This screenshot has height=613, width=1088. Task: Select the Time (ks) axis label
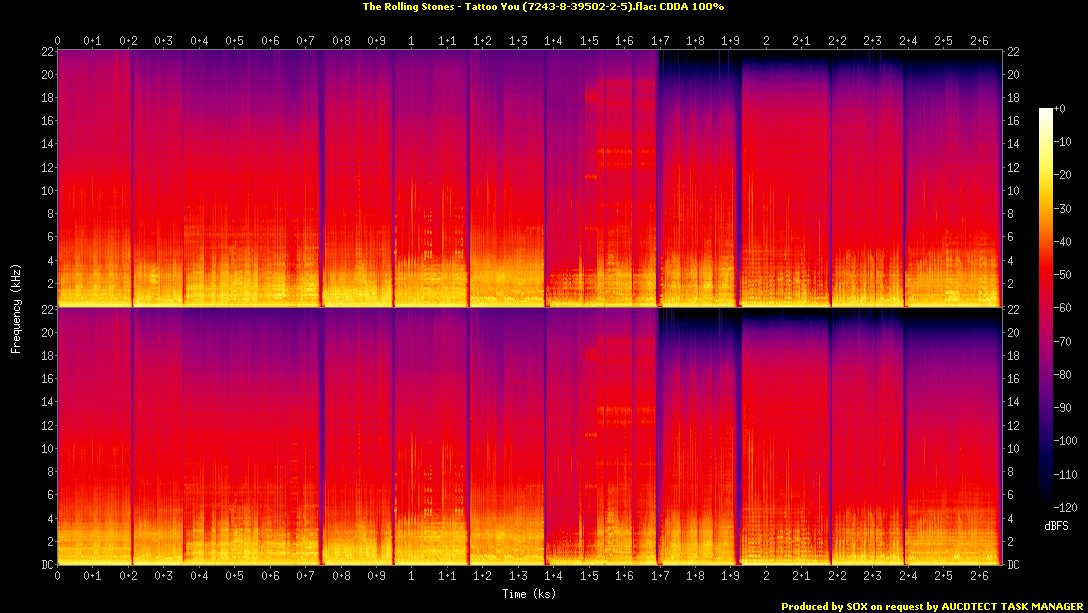coord(530,594)
